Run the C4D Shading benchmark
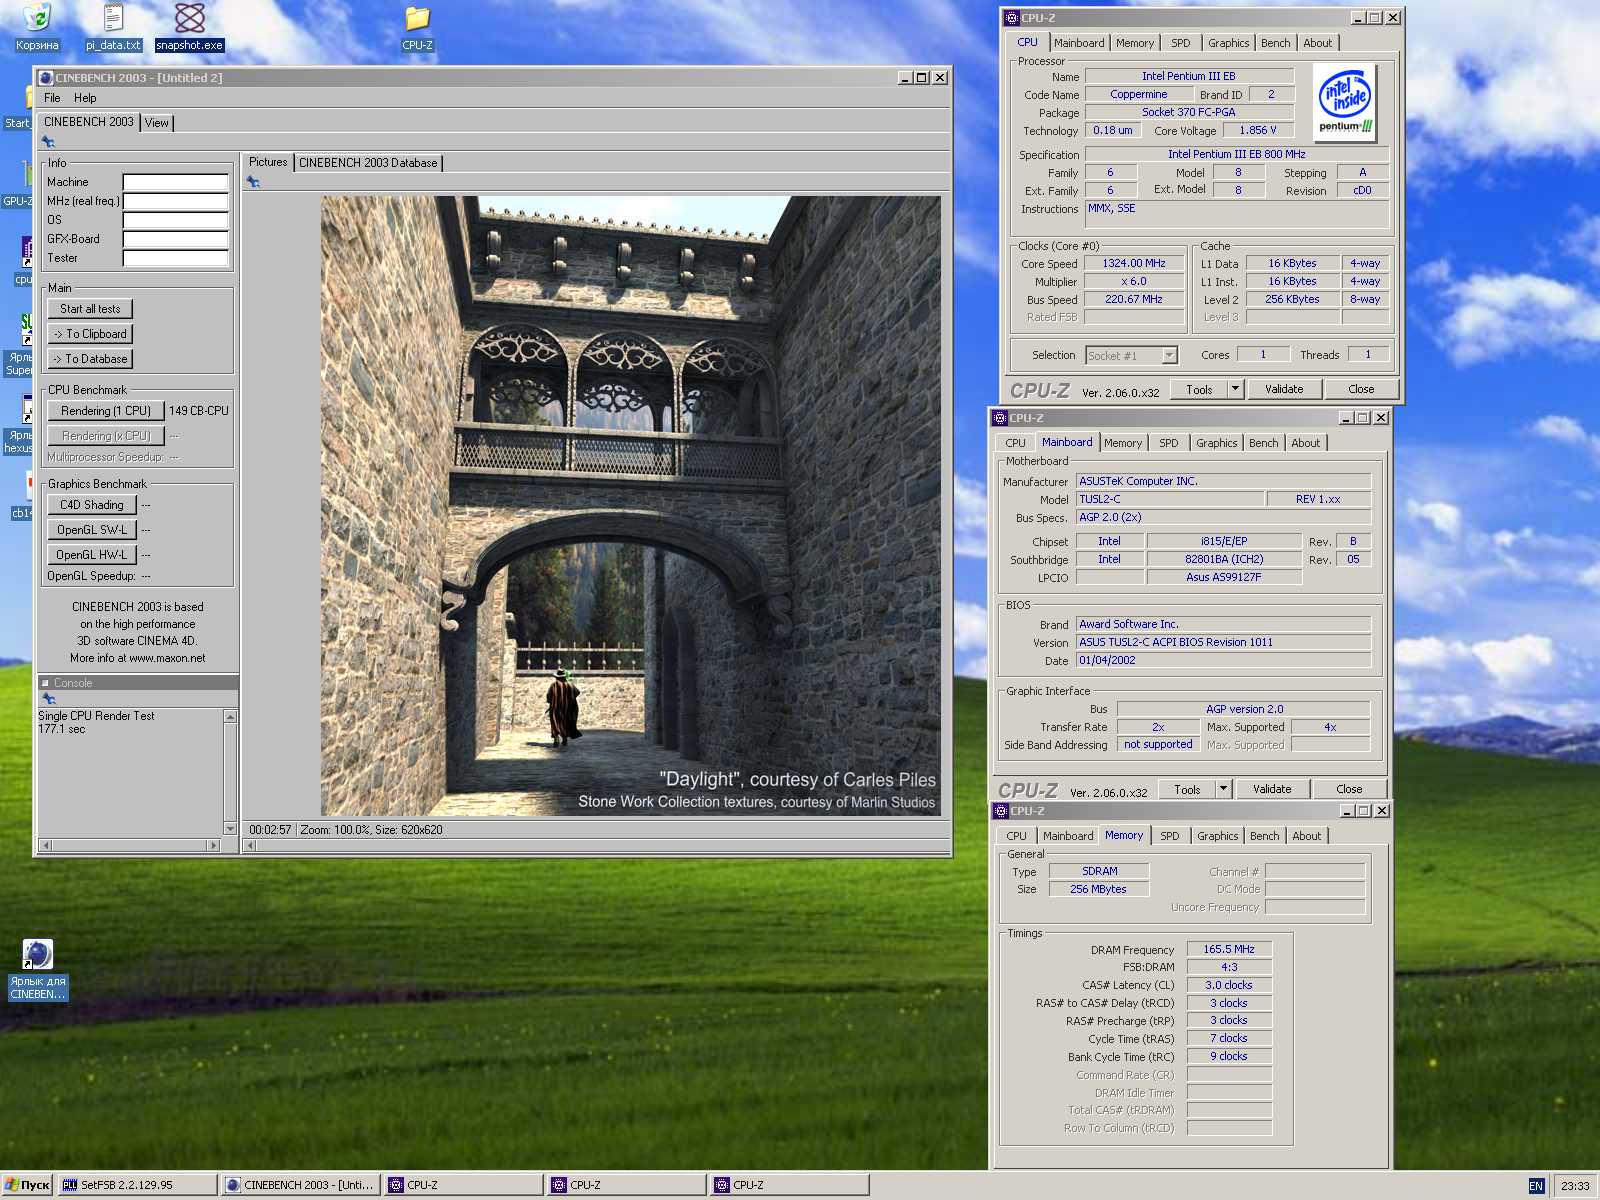Viewport: 1600px width, 1200px height. (x=92, y=505)
